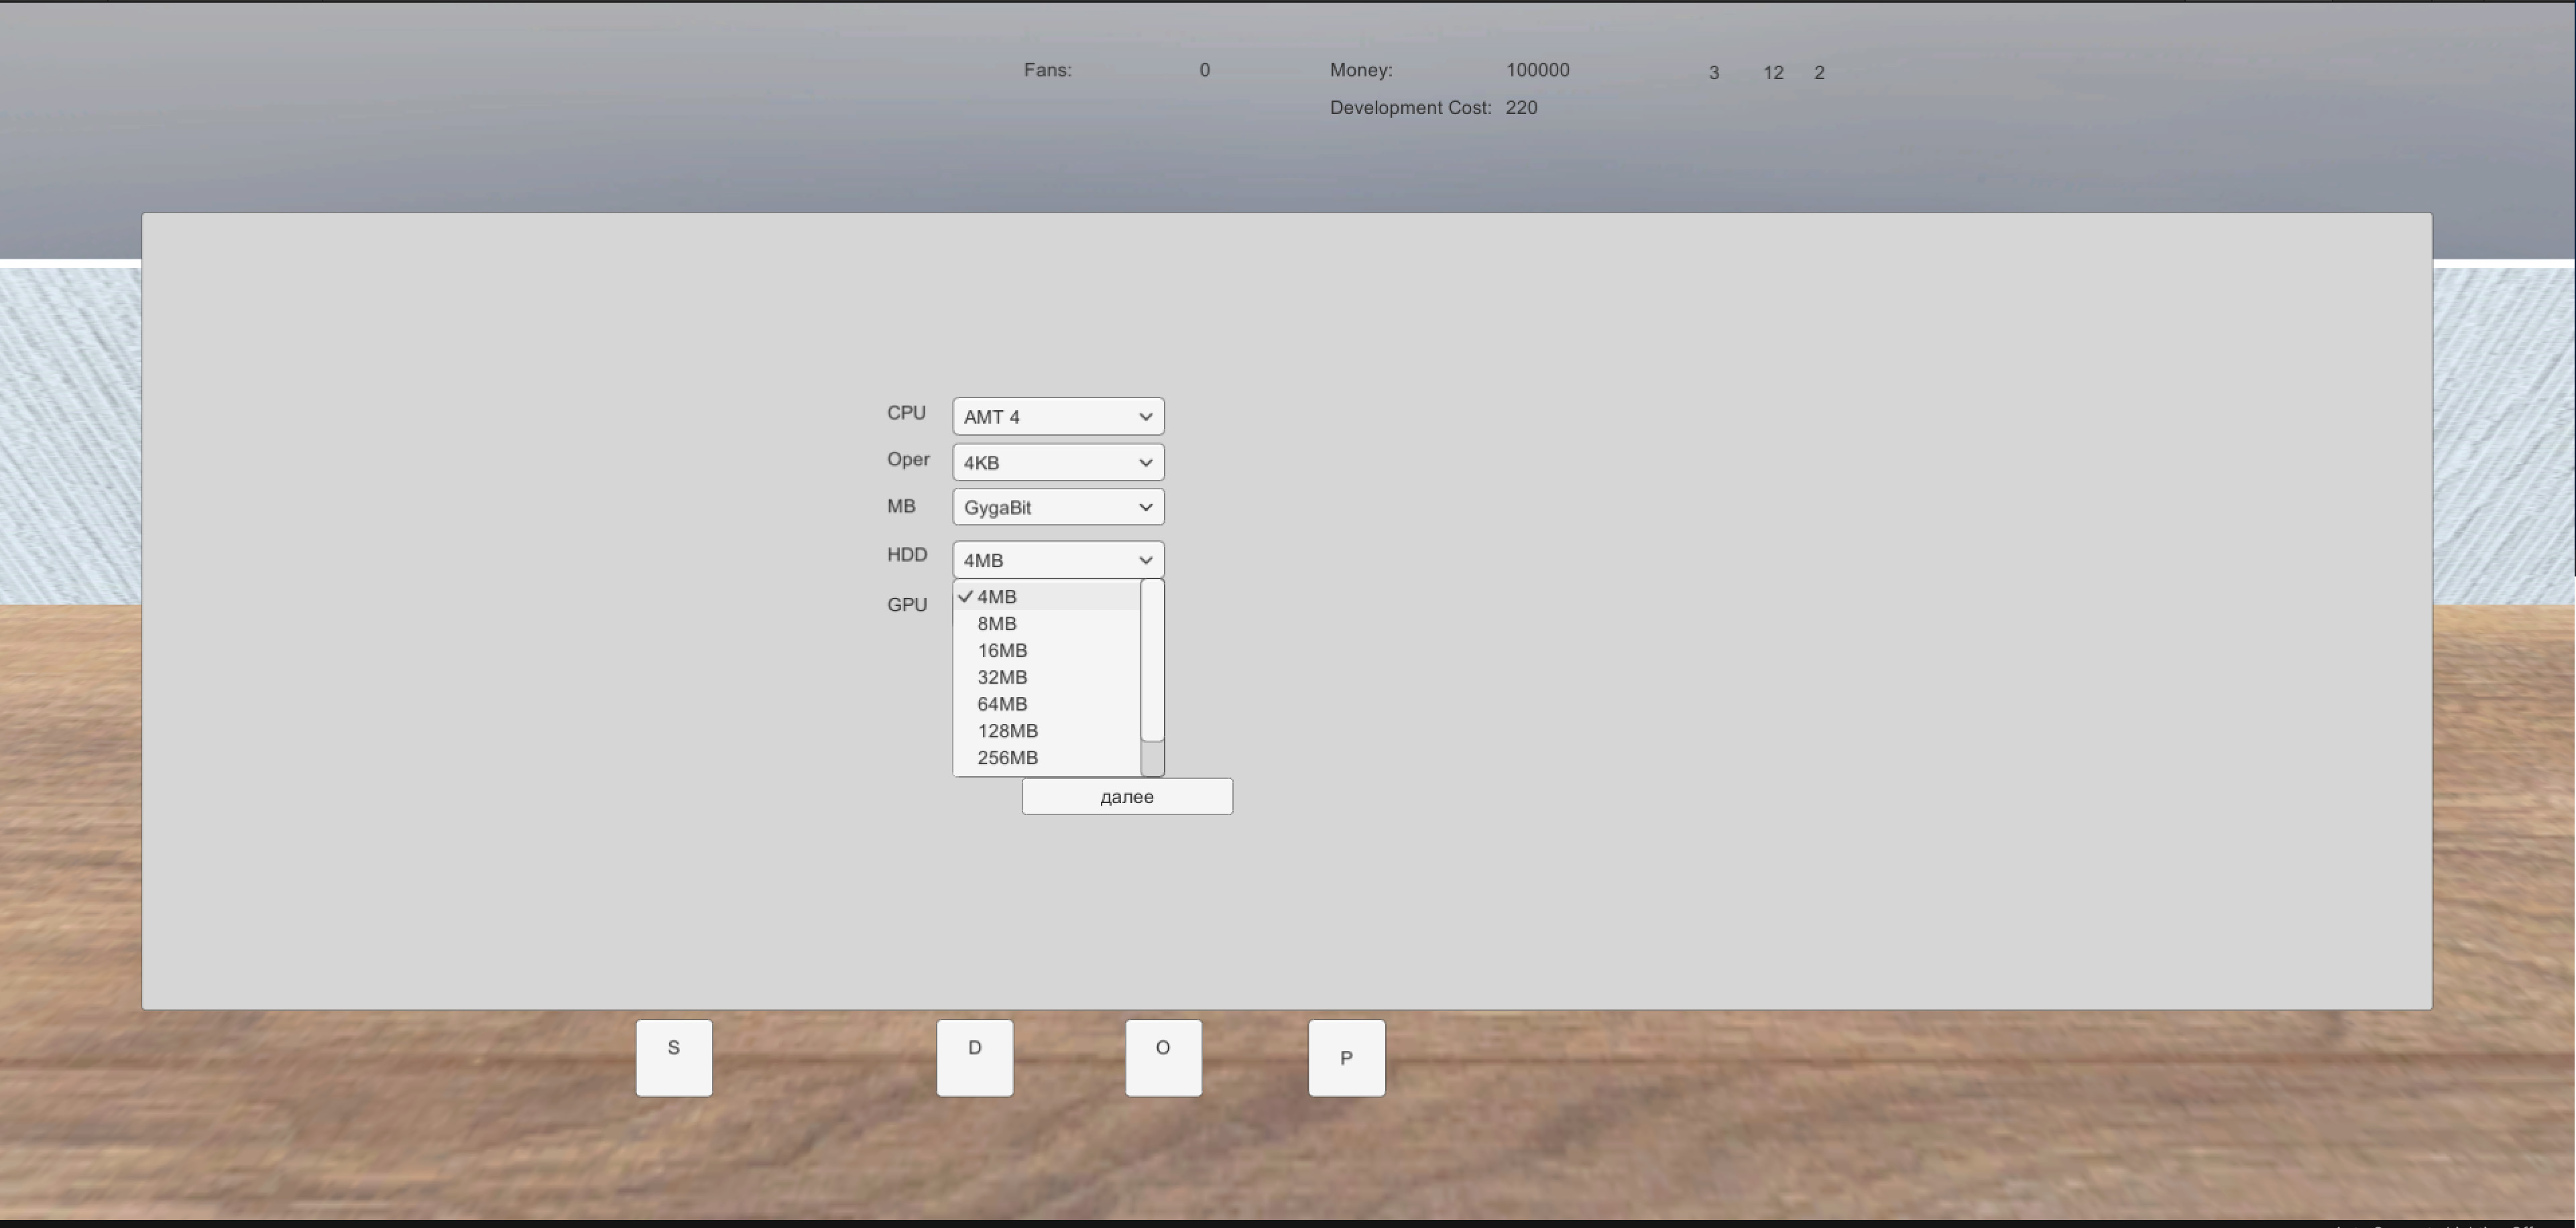The width and height of the screenshot is (2576, 1228).
Task: Click the chevron on the HDD selector
Action: coord(1146,559)
